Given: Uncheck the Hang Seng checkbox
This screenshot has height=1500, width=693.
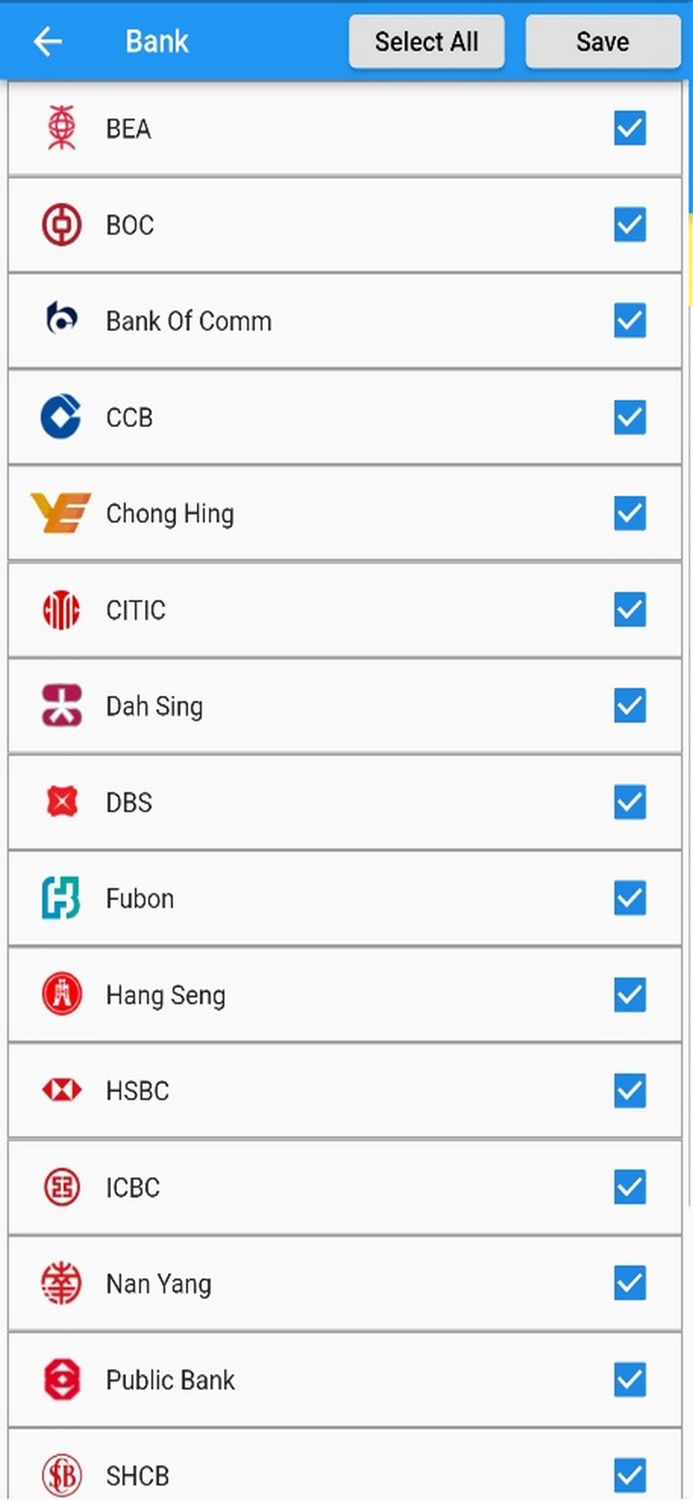Looking at the screenshot, I should [630, 994].
